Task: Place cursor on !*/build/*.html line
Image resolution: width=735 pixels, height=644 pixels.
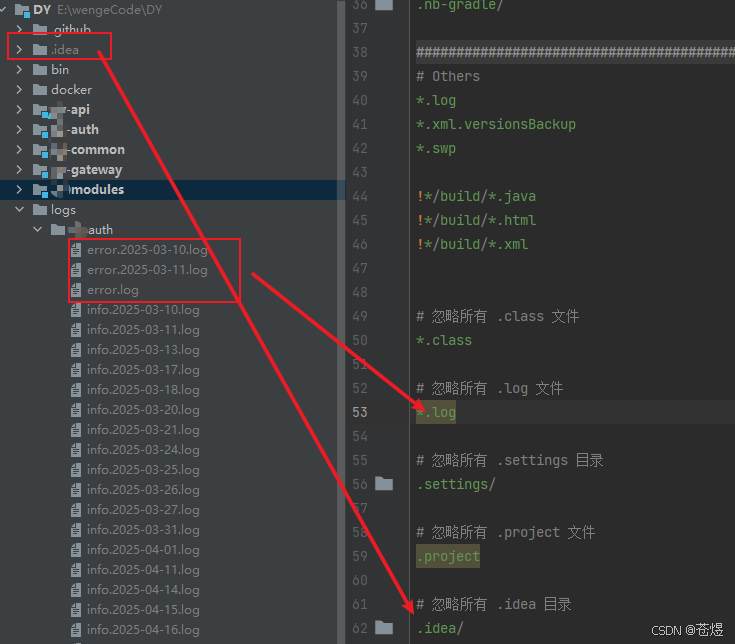Action: coord(476,220)
